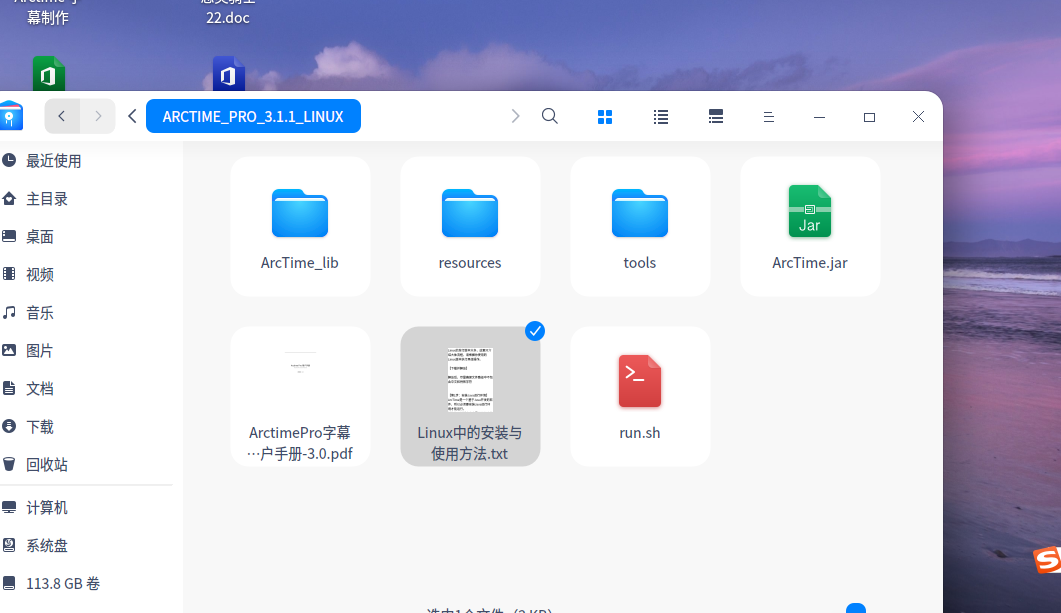Viewport: 1061px width, 613px height.
Task: Click the desktop icon beside 桌面
Action: click(9, 236)
